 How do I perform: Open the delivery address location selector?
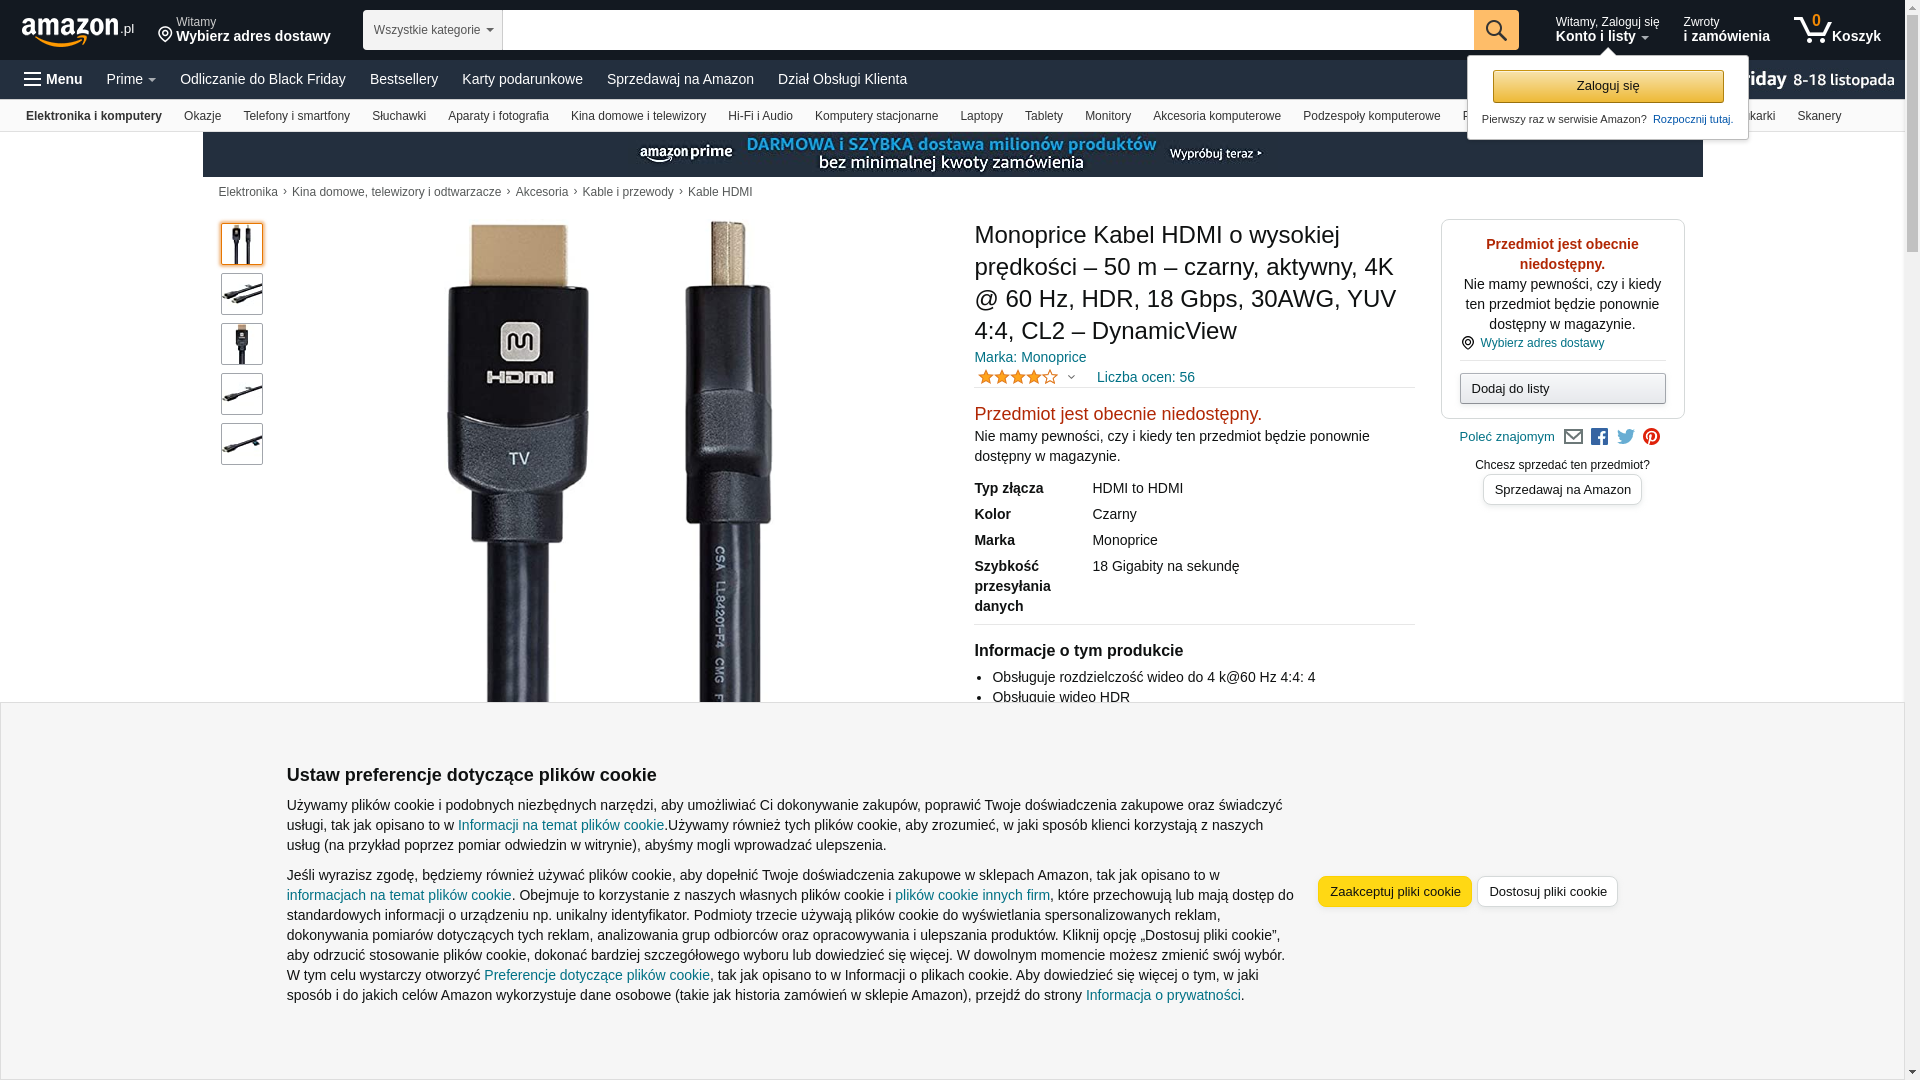244,30
